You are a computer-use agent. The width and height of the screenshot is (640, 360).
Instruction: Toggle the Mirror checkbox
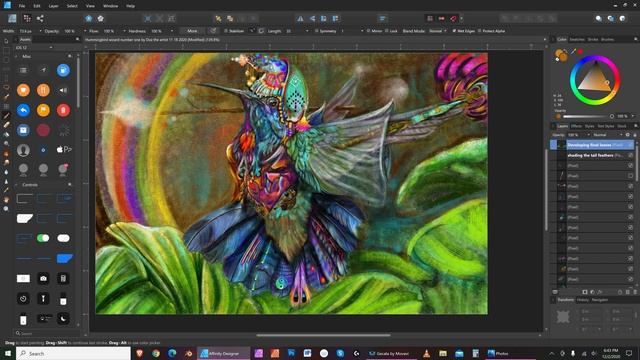coord(368,31)
